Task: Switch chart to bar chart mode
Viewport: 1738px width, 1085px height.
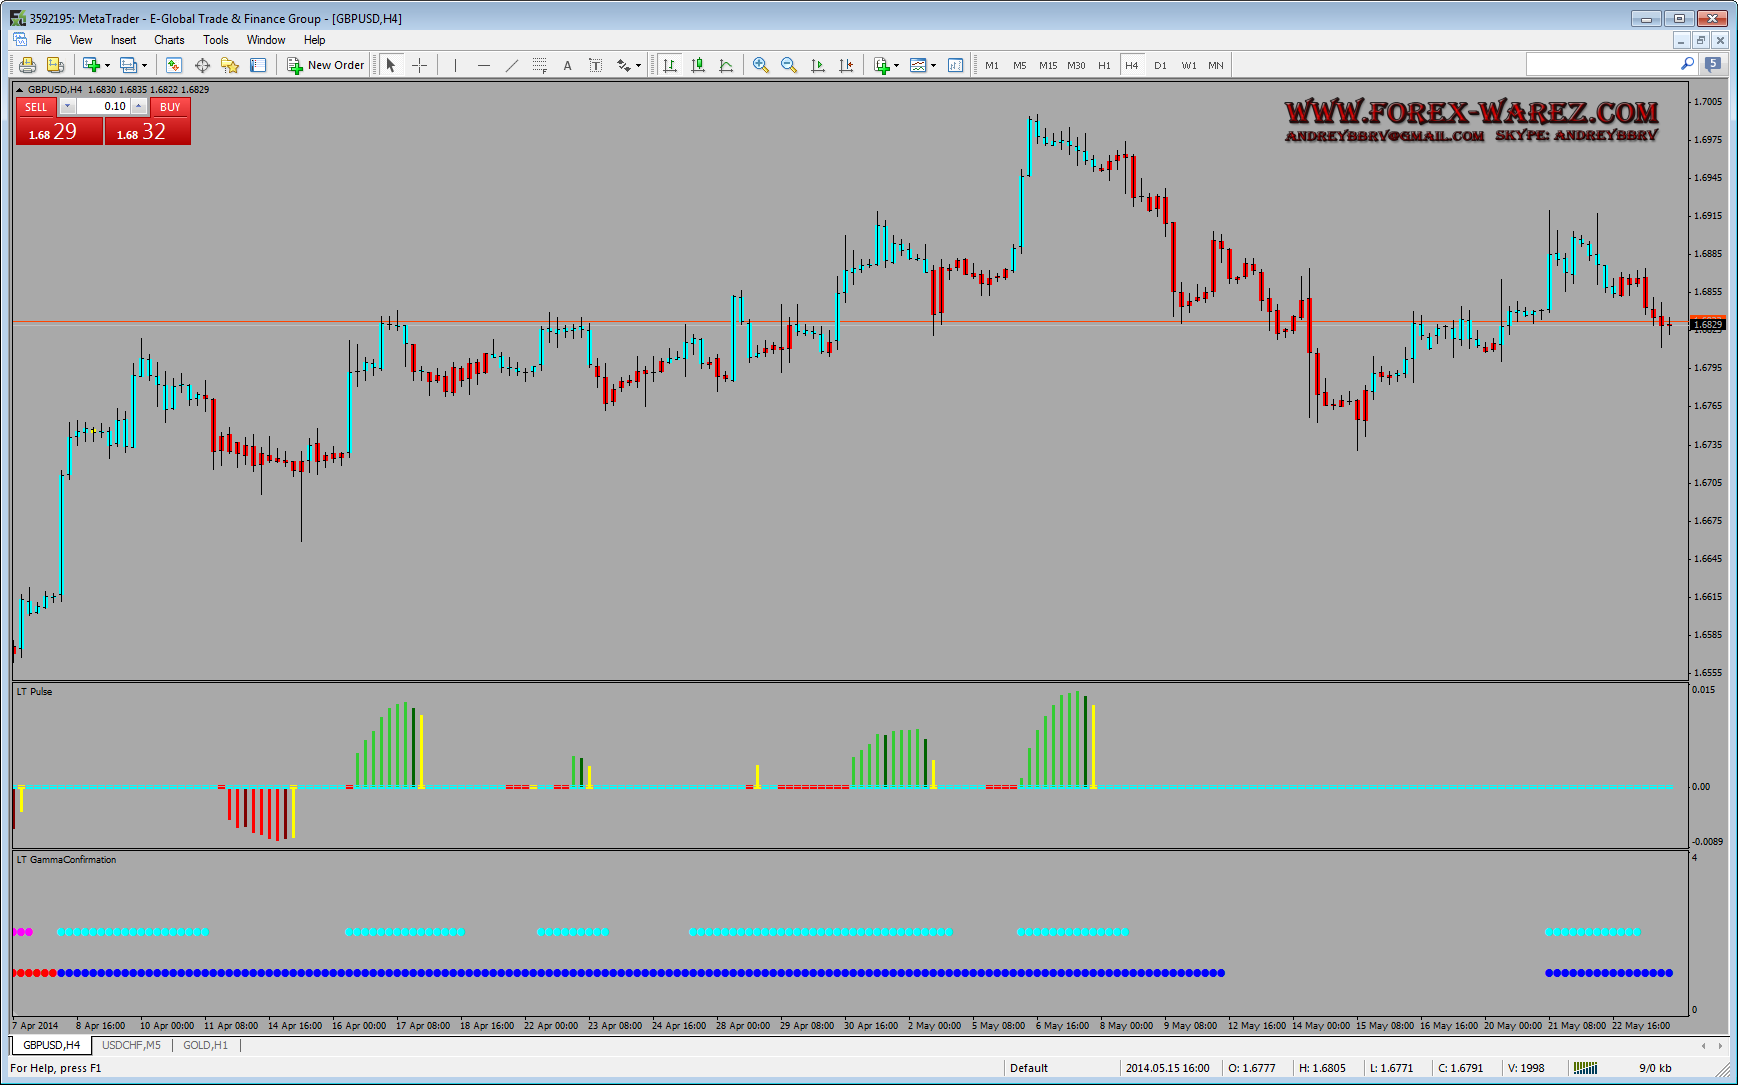Action: tap(670, 65)
